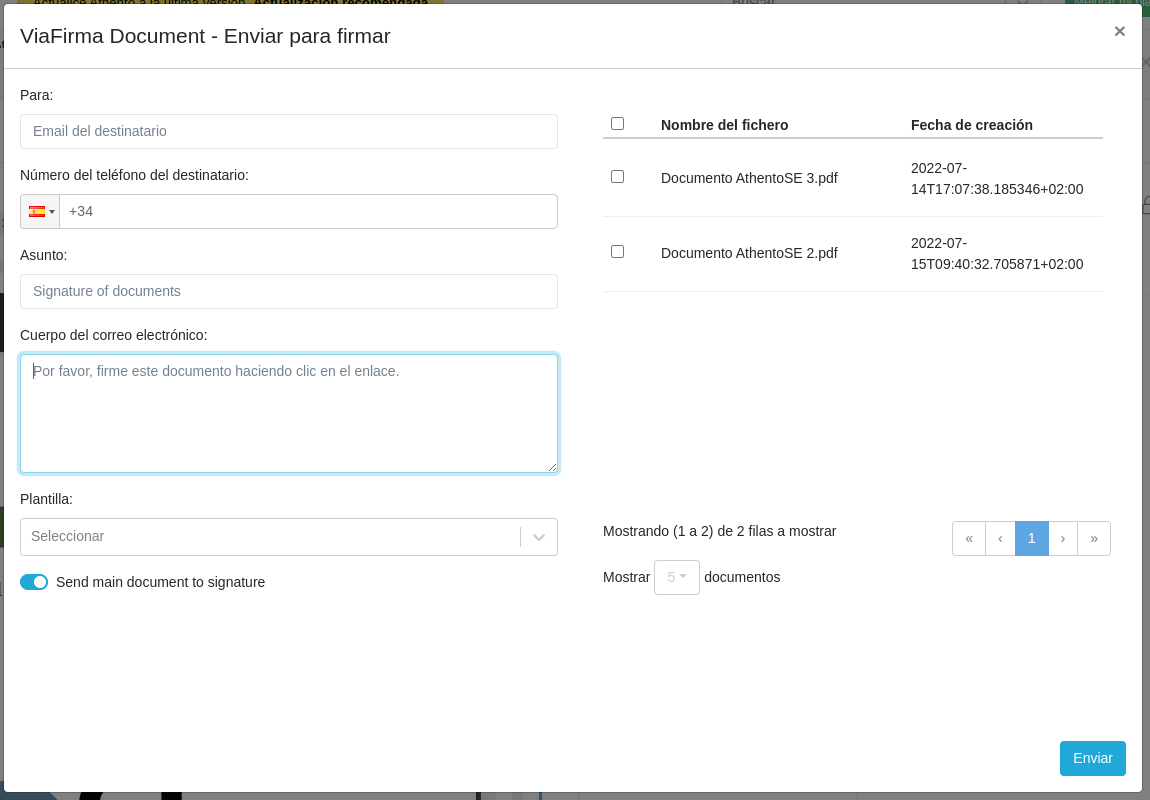
Task: Jump to last page with double-right arrow
Action: (x=1093, y=538)
